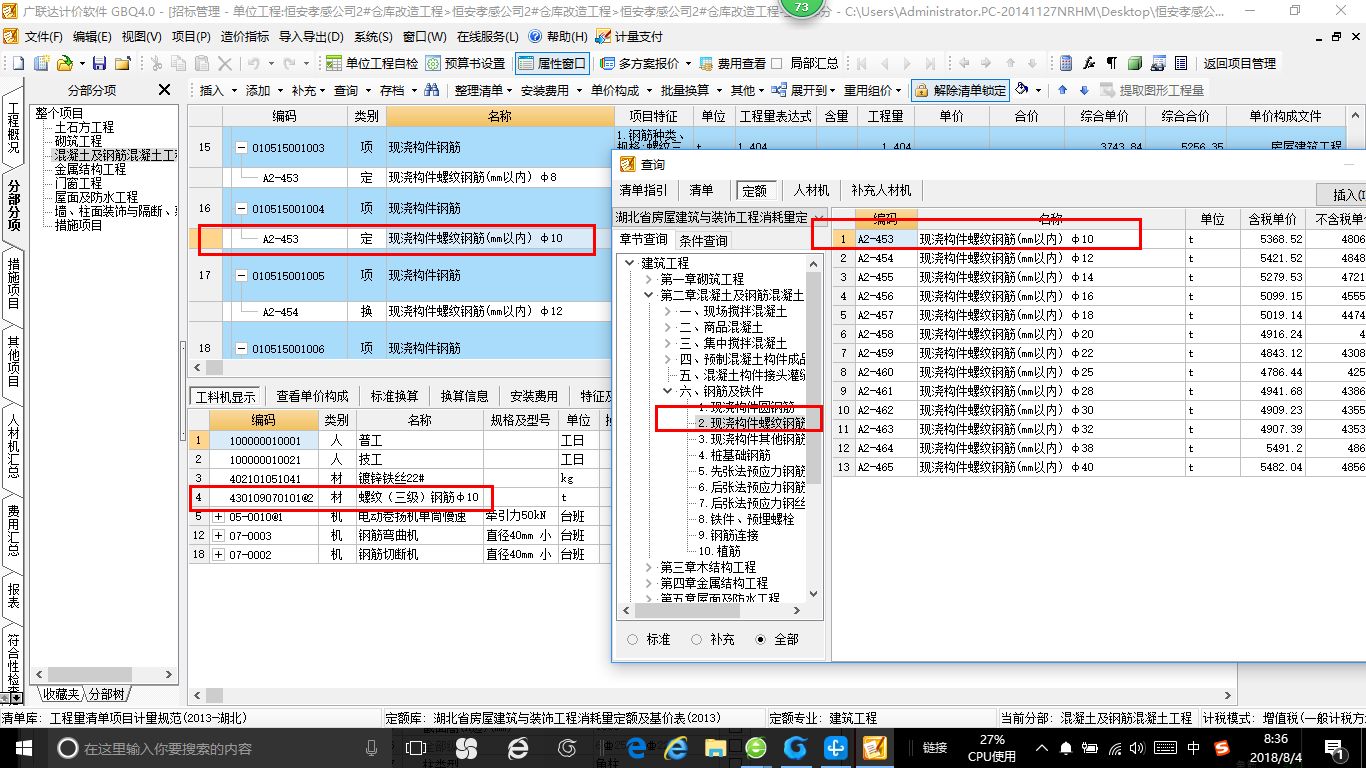Toggle the 局部汇总 checkbox

[x=776, y=63]
